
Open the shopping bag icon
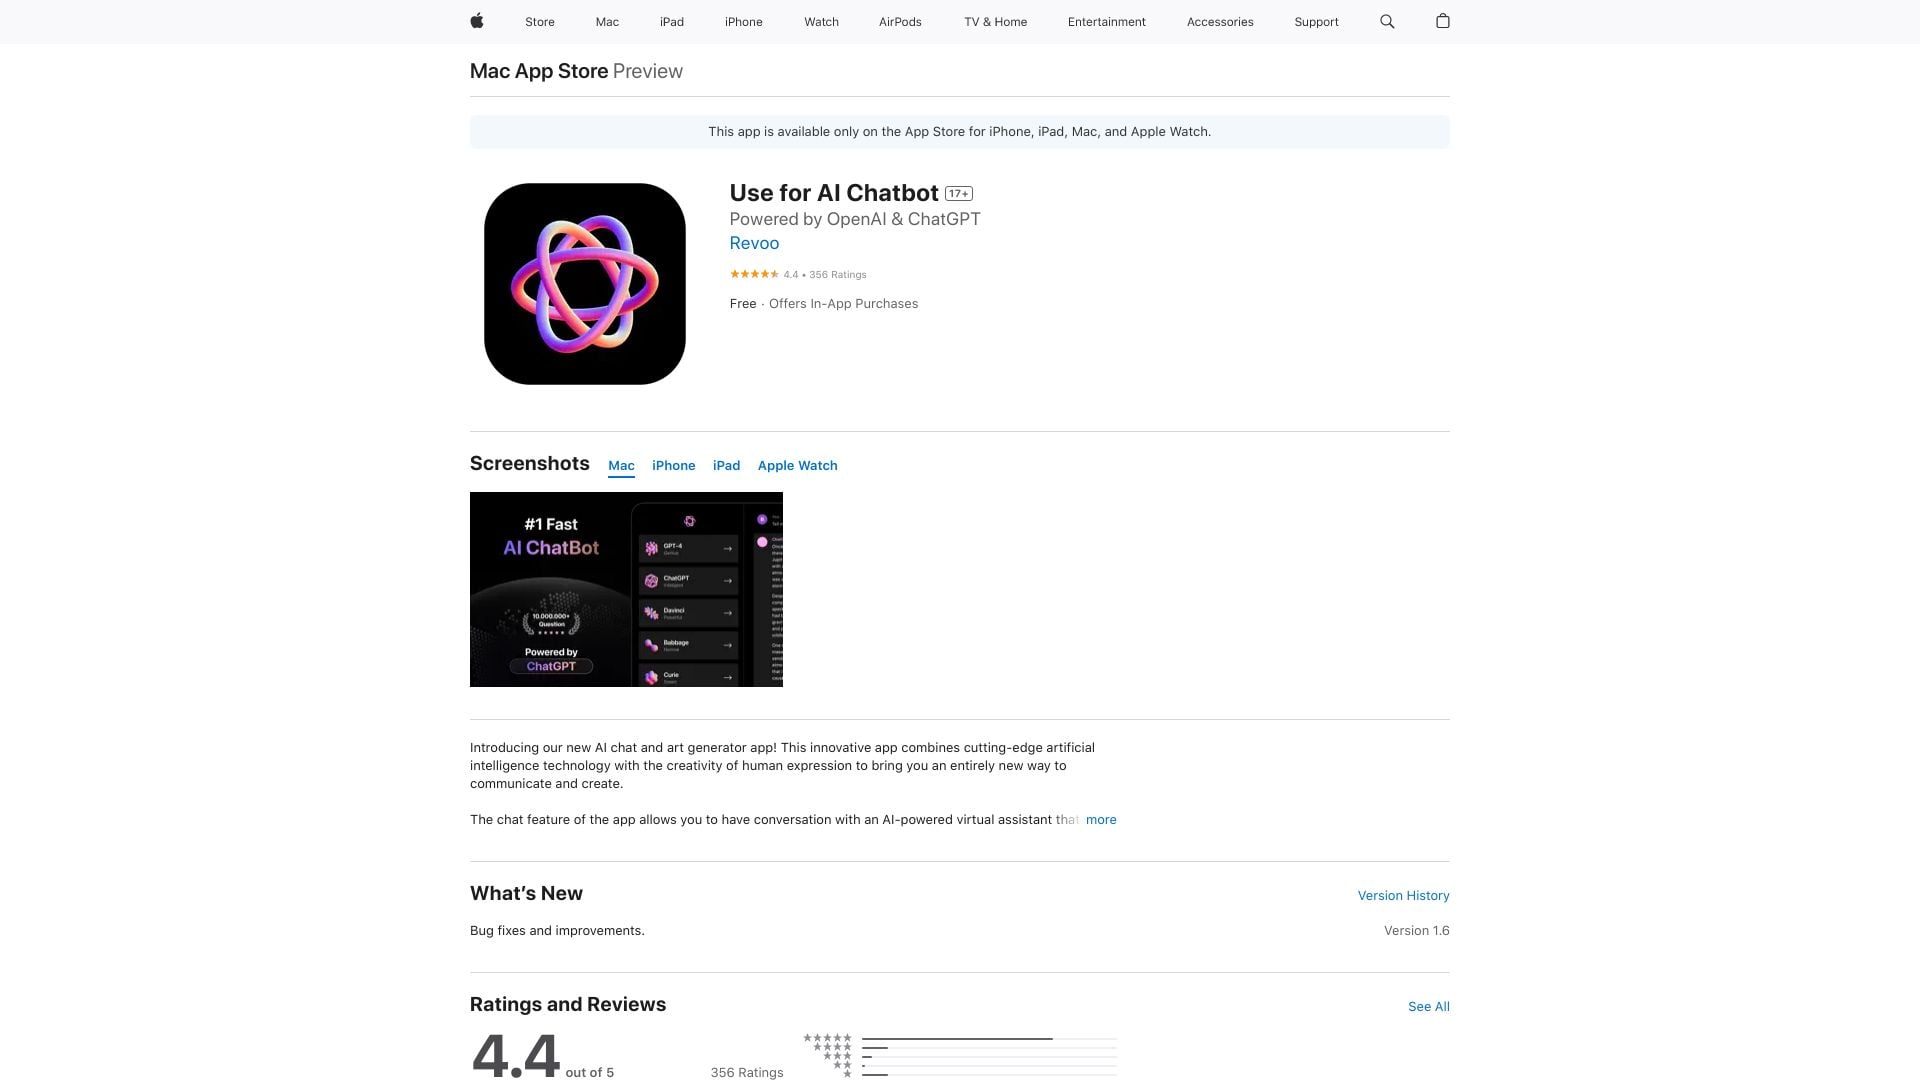[x=1443, y=21]
